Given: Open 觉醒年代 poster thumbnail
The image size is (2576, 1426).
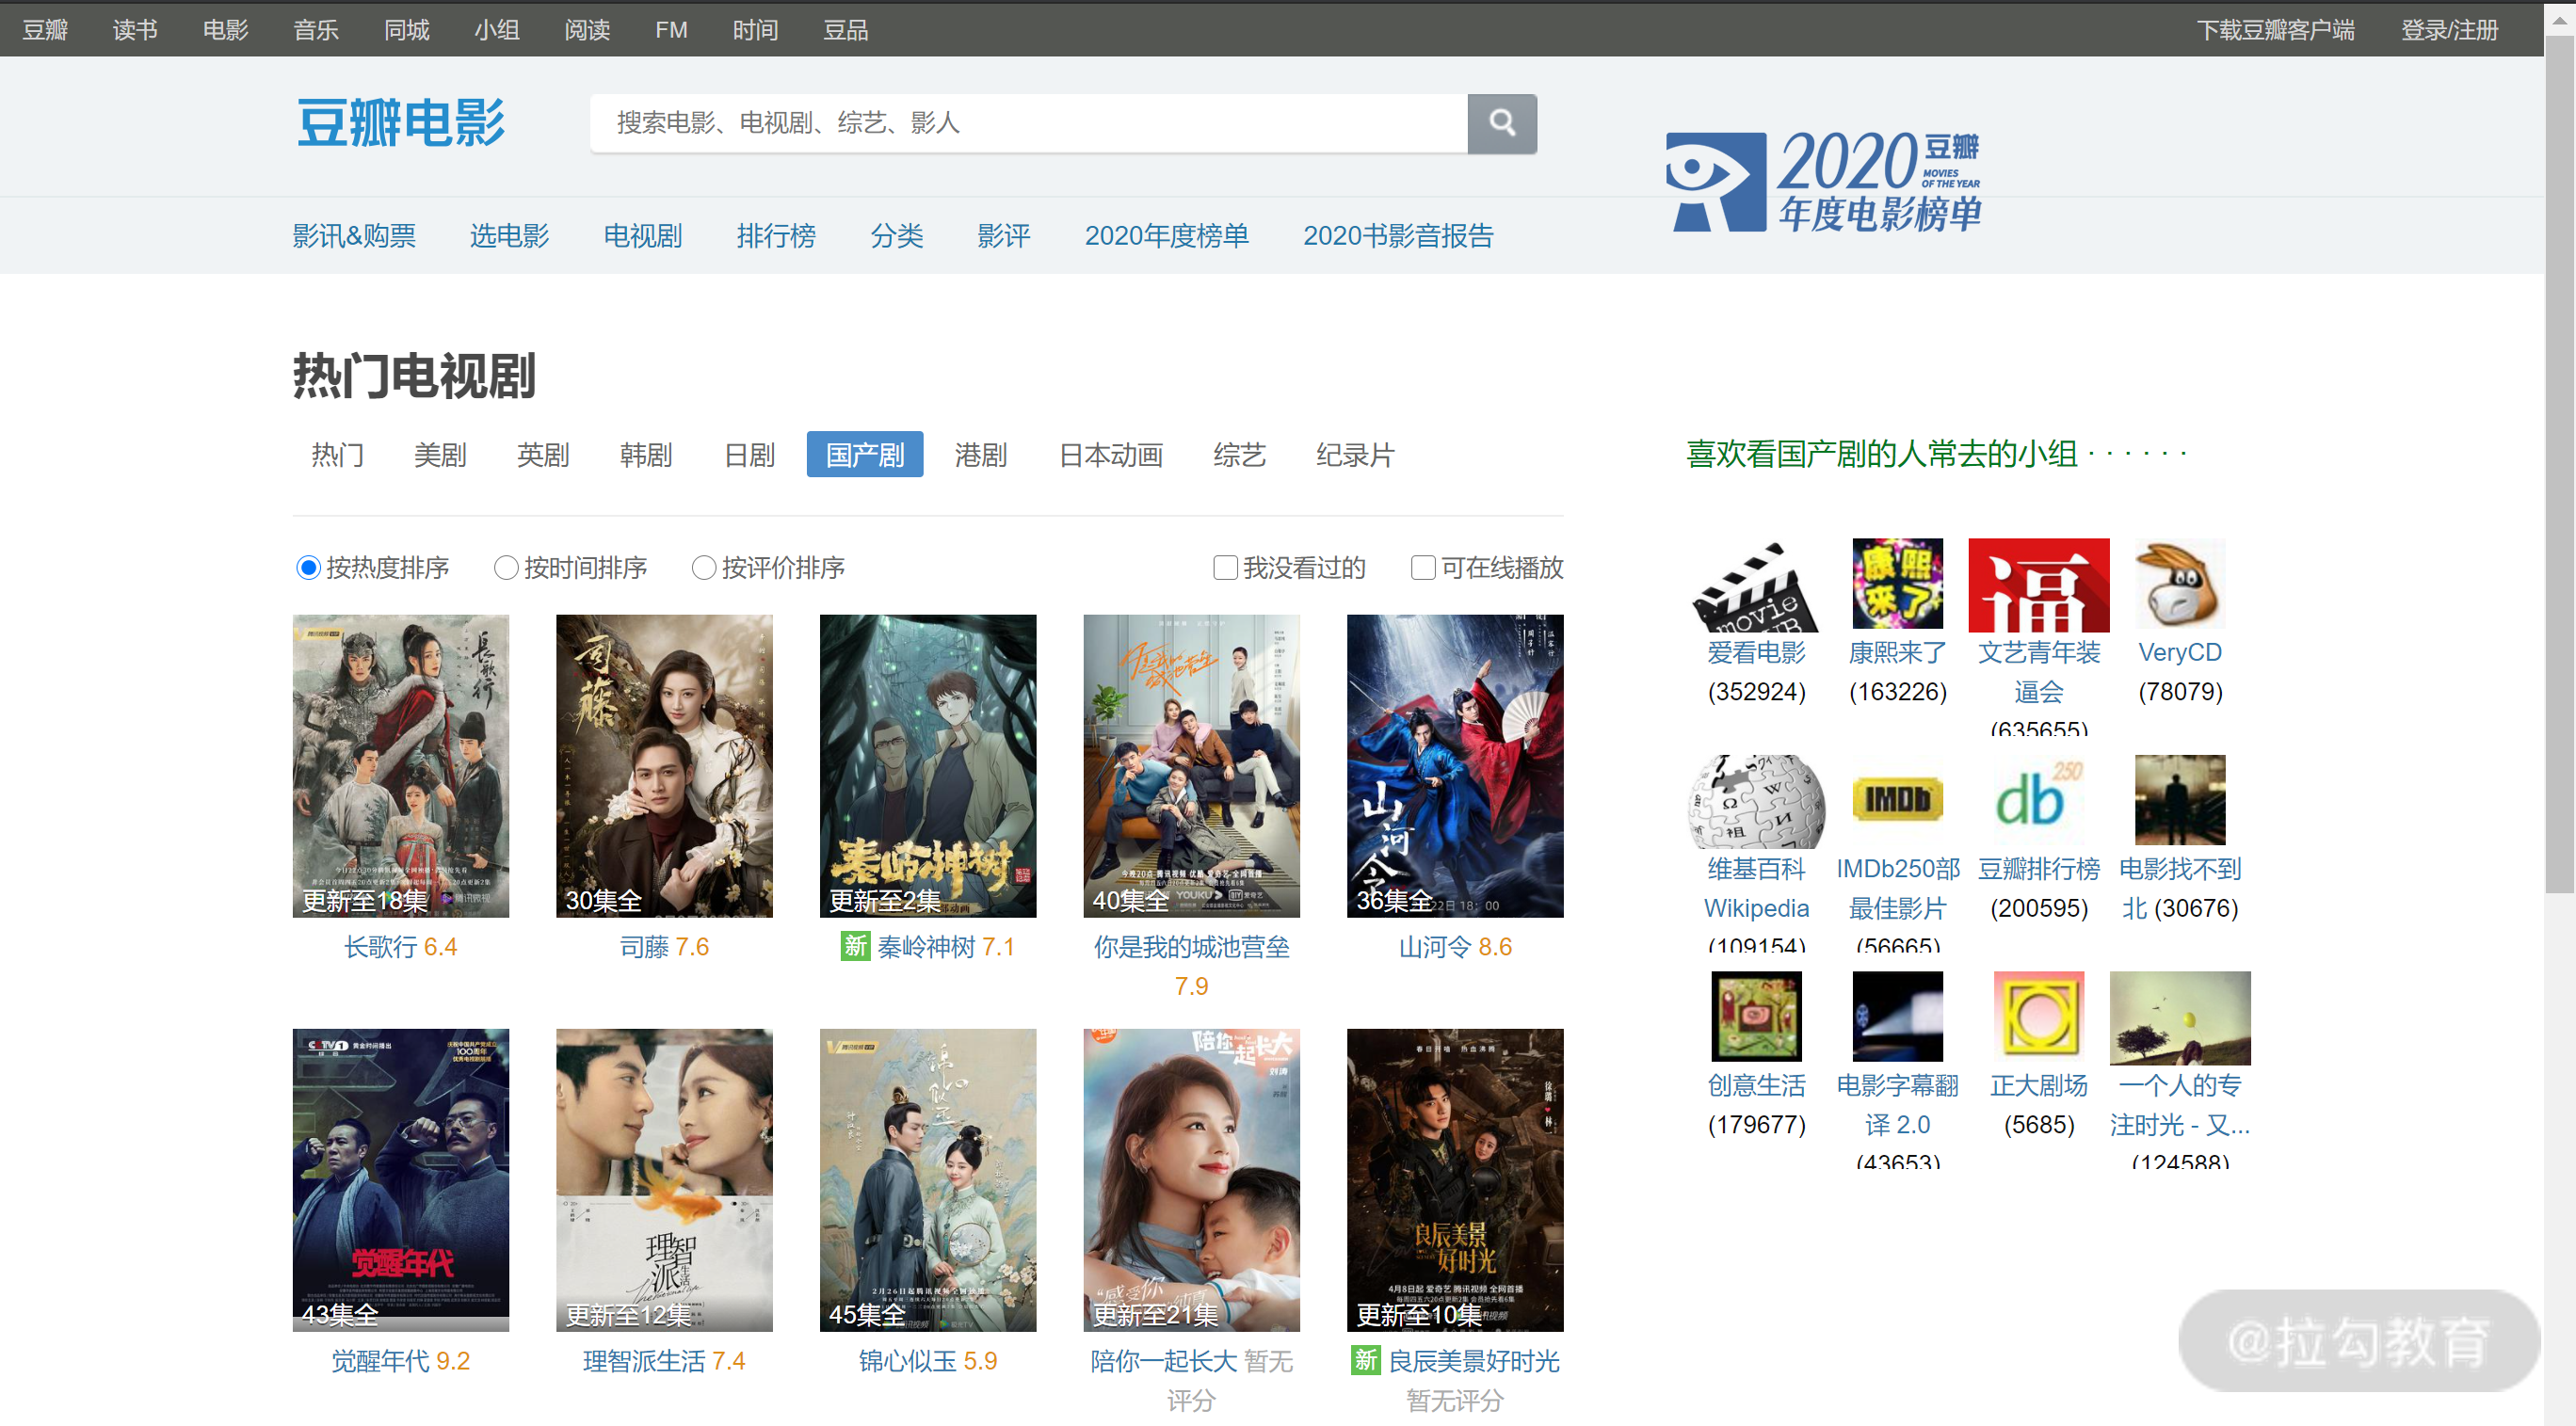Looking at the screenshot, I should (x=400, y=1180).
